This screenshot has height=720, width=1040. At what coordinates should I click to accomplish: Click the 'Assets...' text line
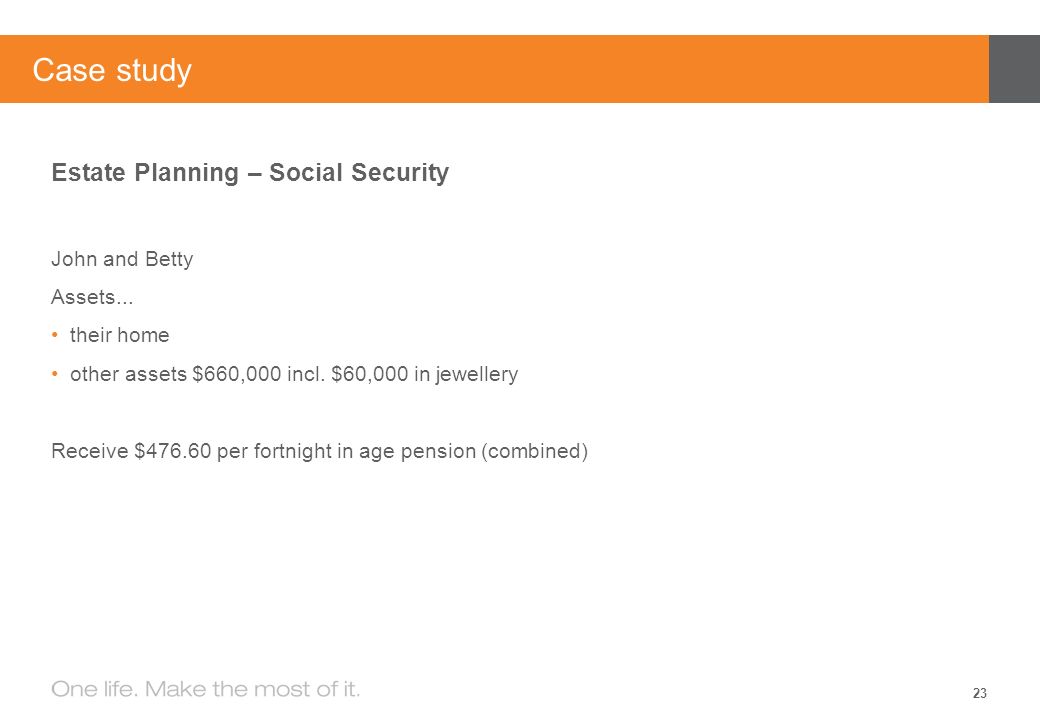[92, 297]
